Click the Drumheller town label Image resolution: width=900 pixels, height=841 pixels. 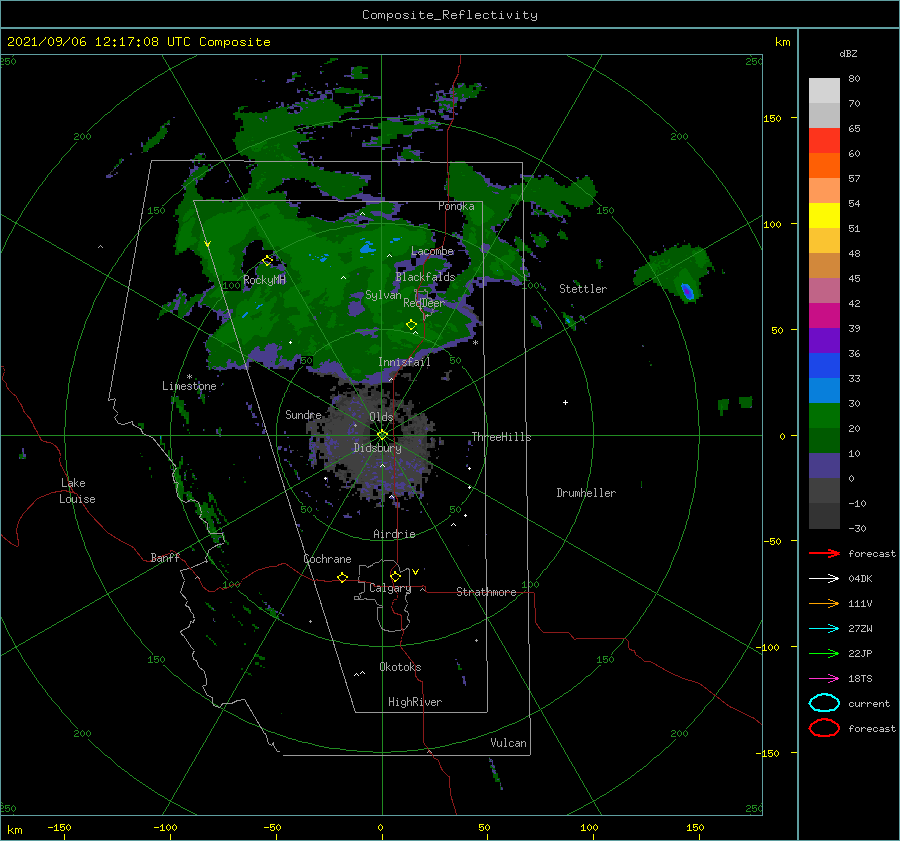[x=586, y=493]
